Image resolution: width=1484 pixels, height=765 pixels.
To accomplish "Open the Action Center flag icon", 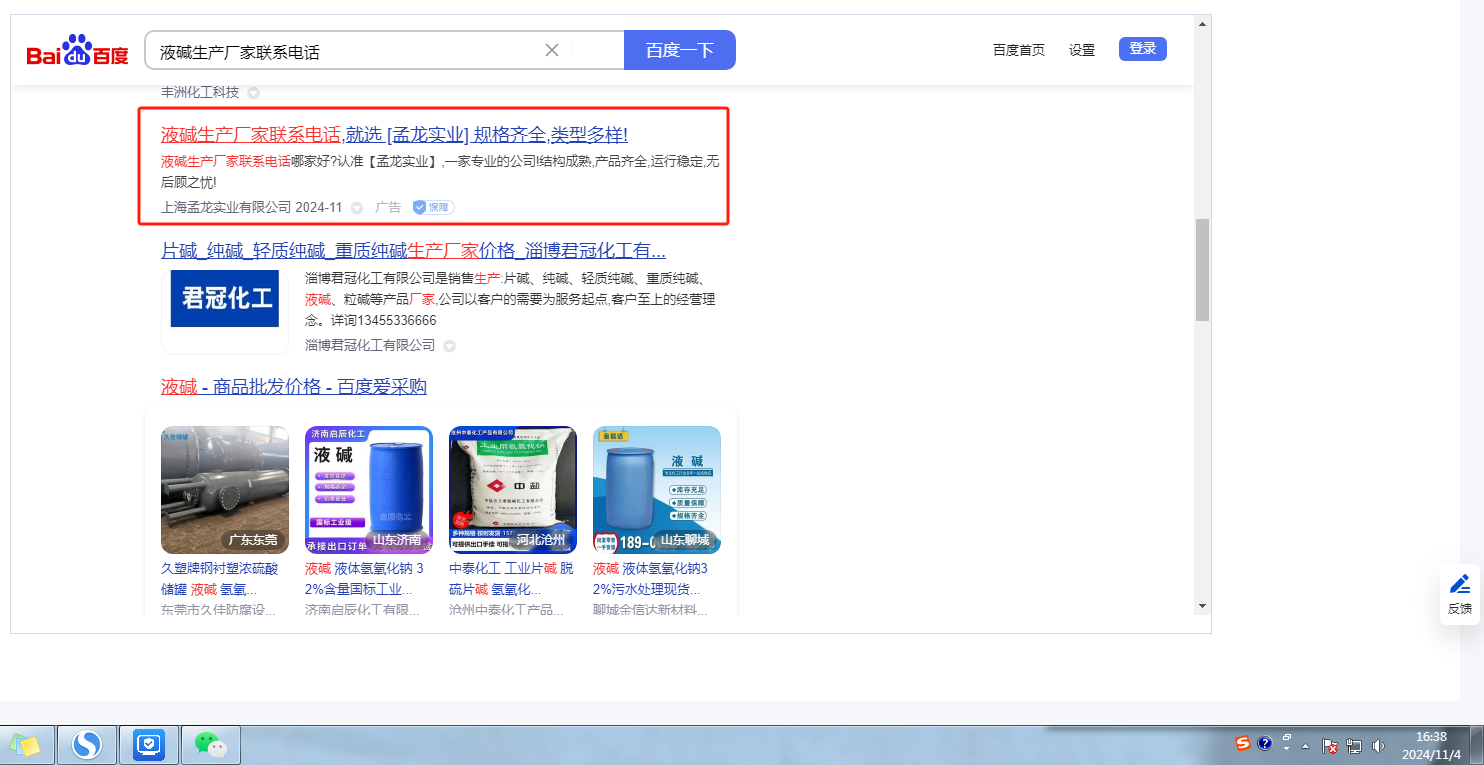I will point(1331,746).
